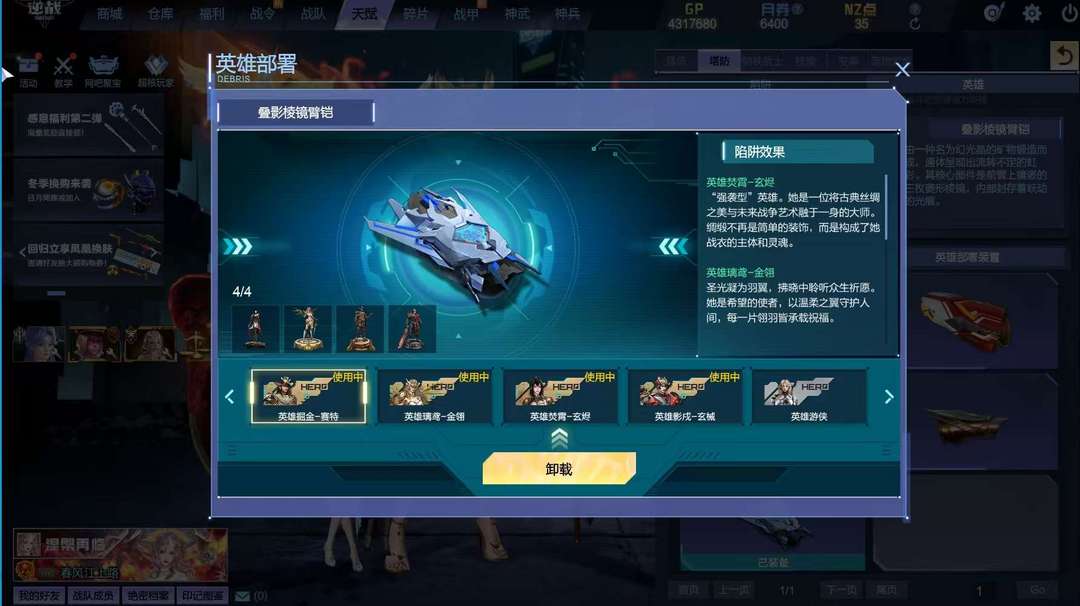Viewport: 1080px width, 606px height.
Task: Click the refresh icon under currency display
Action: 915,23
